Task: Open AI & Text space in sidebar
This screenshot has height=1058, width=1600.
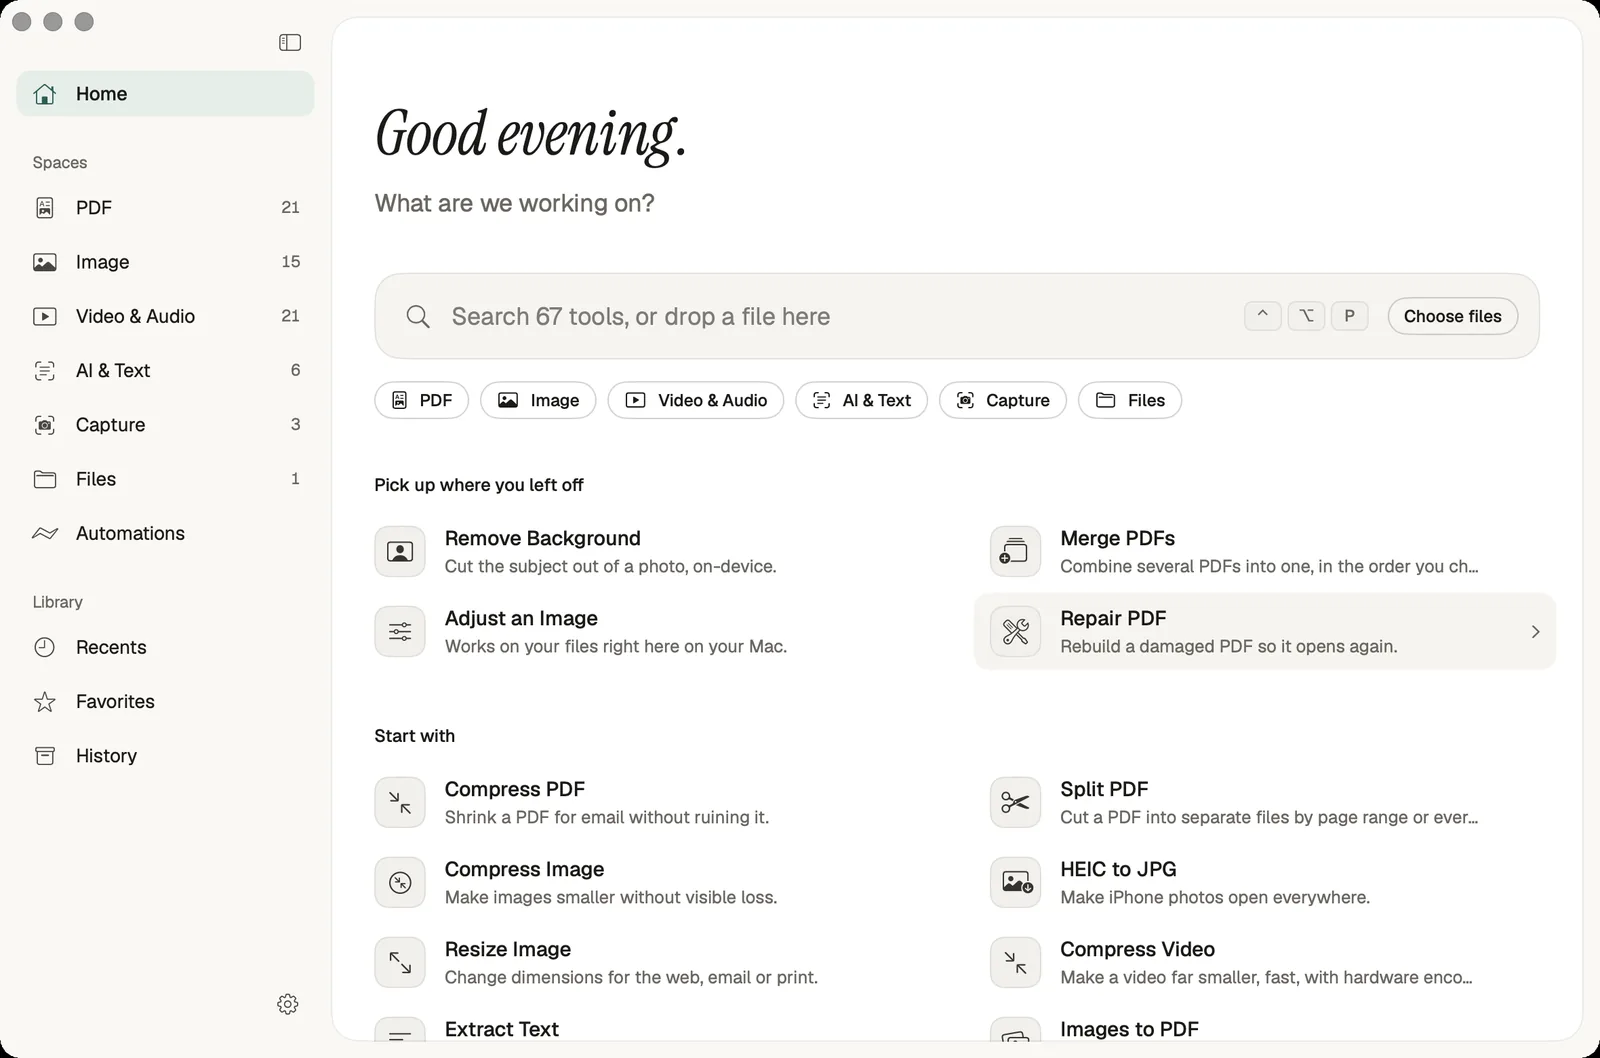Action: (x=165, y=371)
